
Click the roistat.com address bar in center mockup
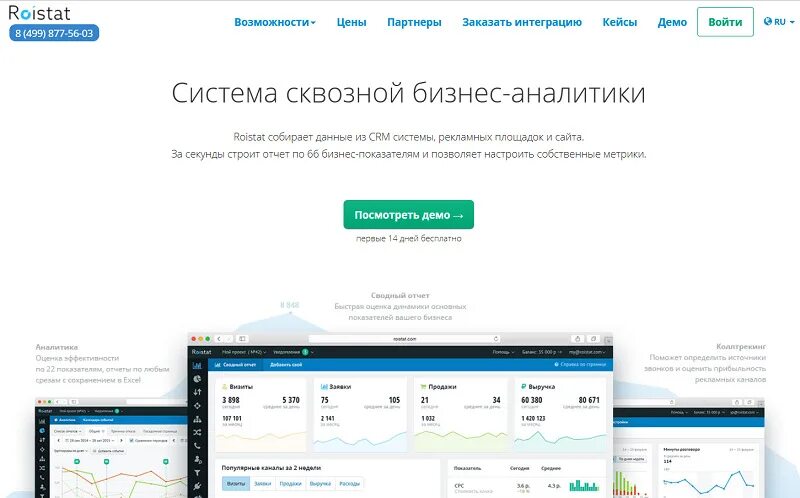click(404, 339)
